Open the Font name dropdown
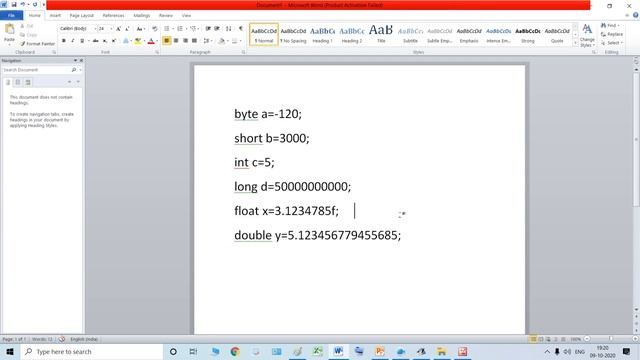This screenshot has height=360, width=640. (x=95, y=29)
